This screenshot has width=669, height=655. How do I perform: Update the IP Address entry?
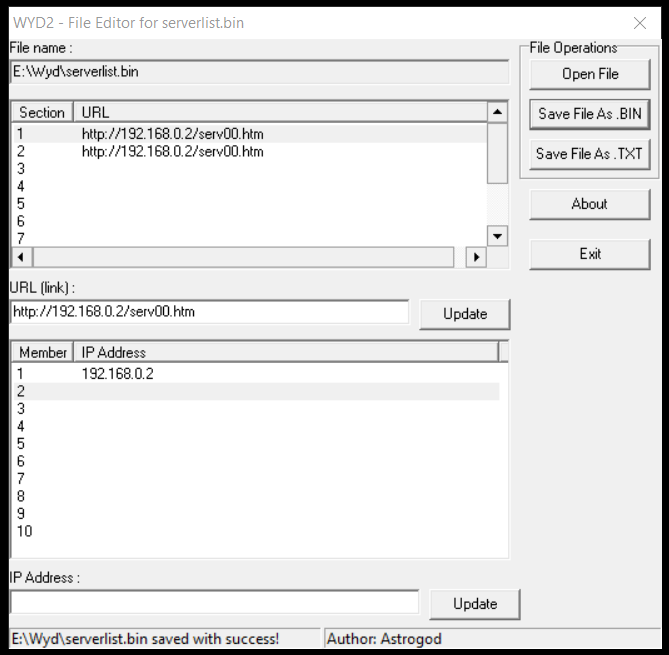pyautogui.click(x=475, y=604)
